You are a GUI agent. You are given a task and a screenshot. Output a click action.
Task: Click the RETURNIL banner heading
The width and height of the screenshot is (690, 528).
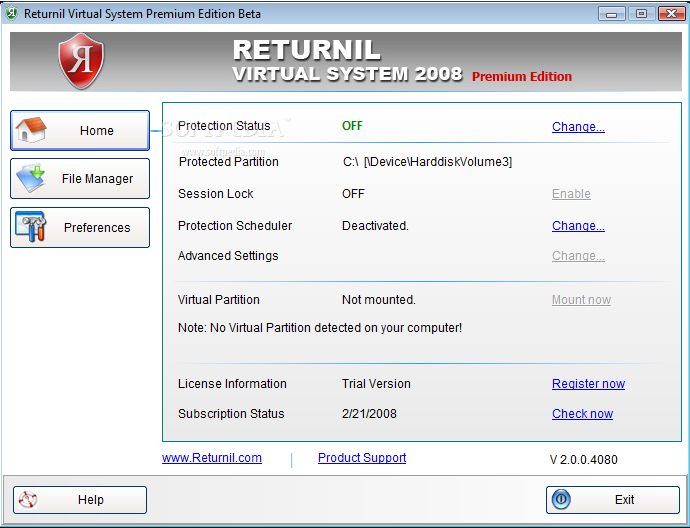click(307, 50)
